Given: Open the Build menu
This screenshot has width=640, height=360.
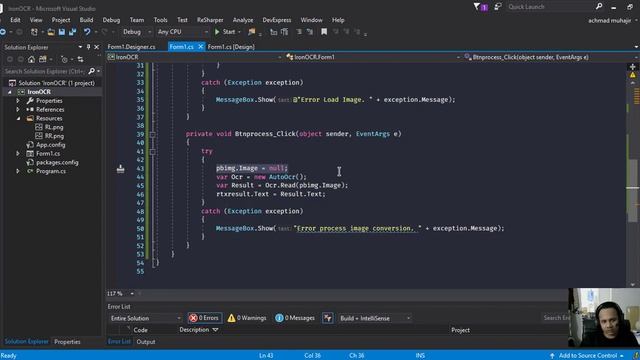Looking at the screenshot, I should 86,20.
